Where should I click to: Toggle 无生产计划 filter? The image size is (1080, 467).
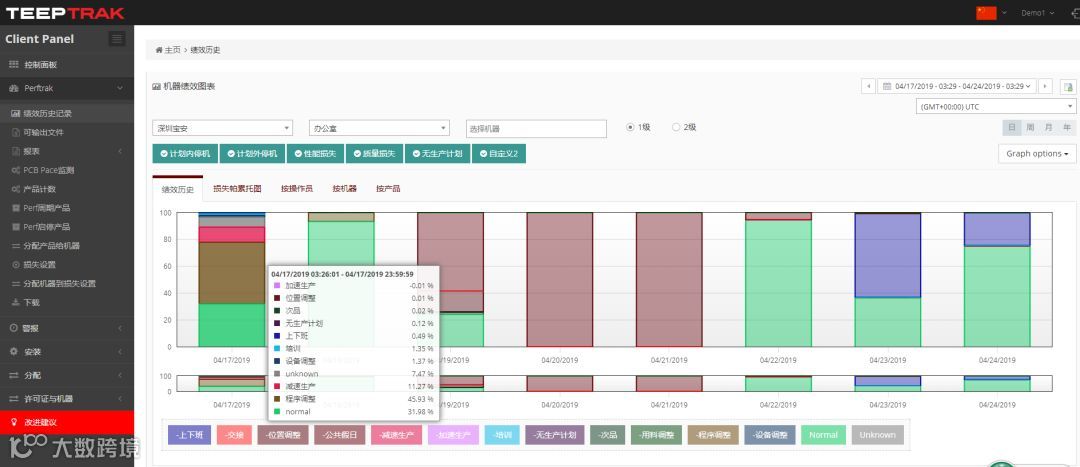click(x=437, y=154)
